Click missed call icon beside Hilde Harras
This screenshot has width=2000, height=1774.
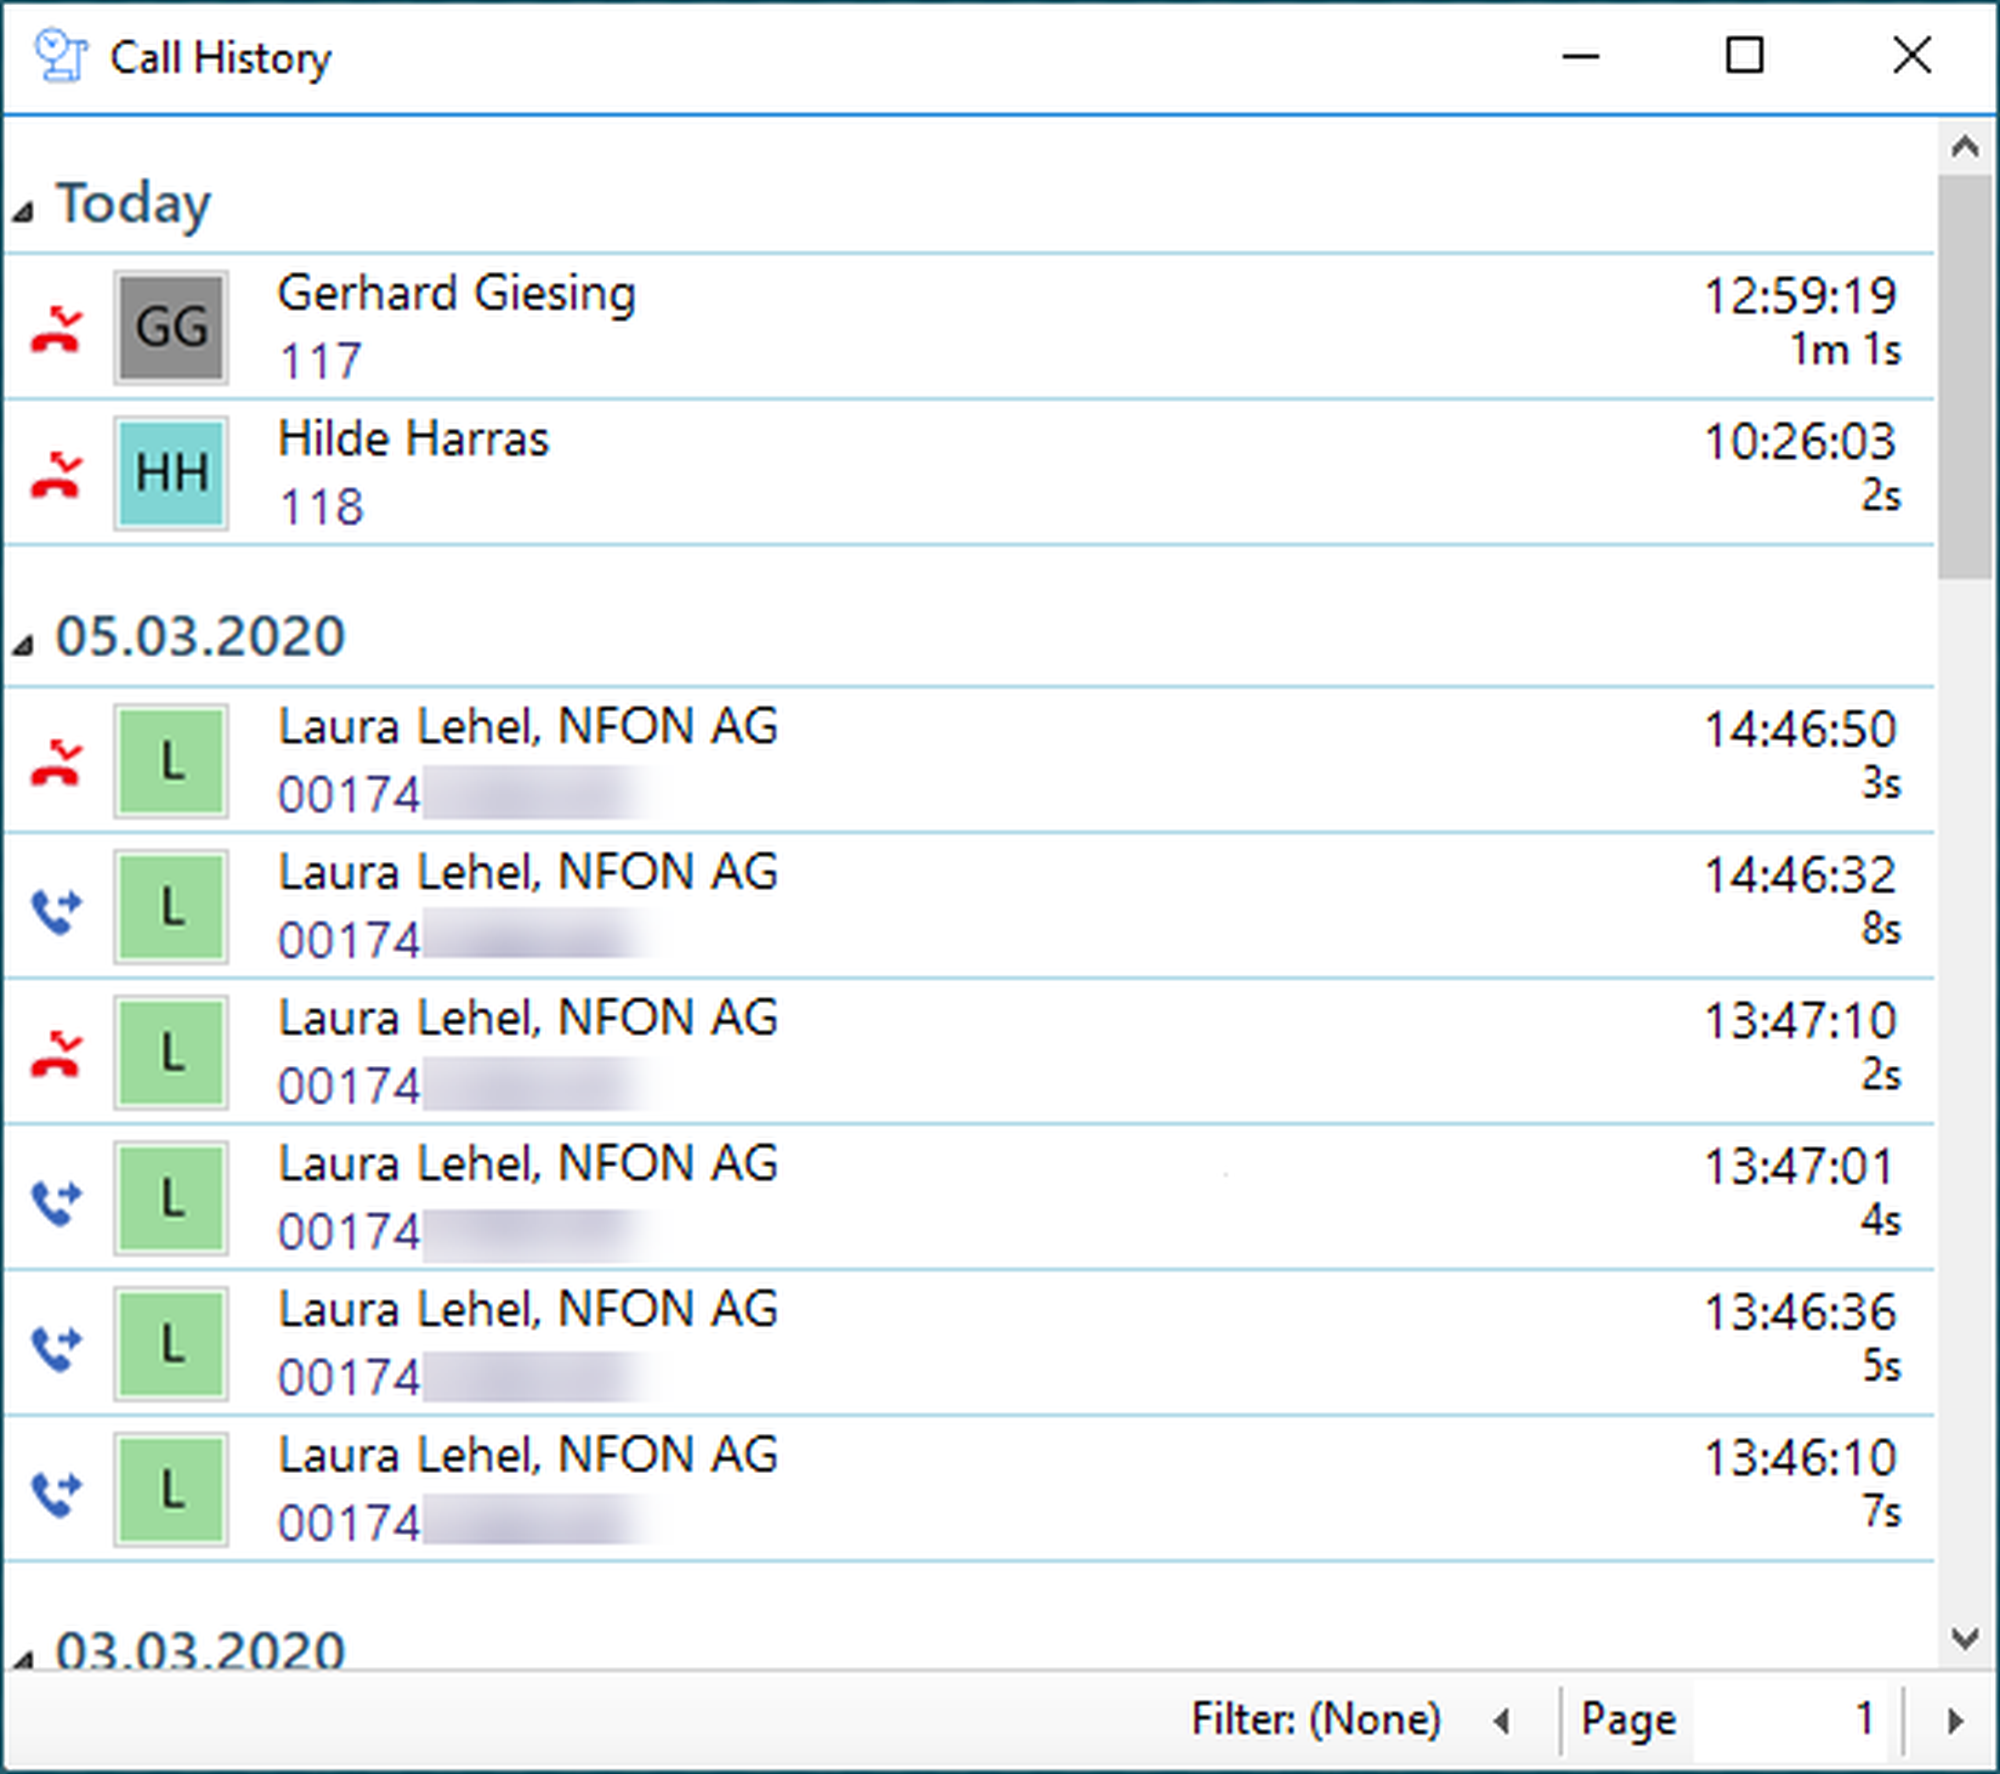click(55, 475)
